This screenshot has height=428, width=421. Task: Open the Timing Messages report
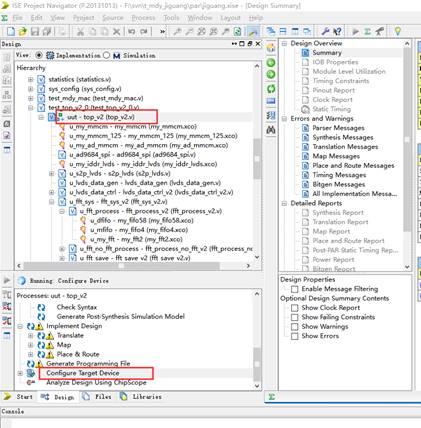click(339, 175)
